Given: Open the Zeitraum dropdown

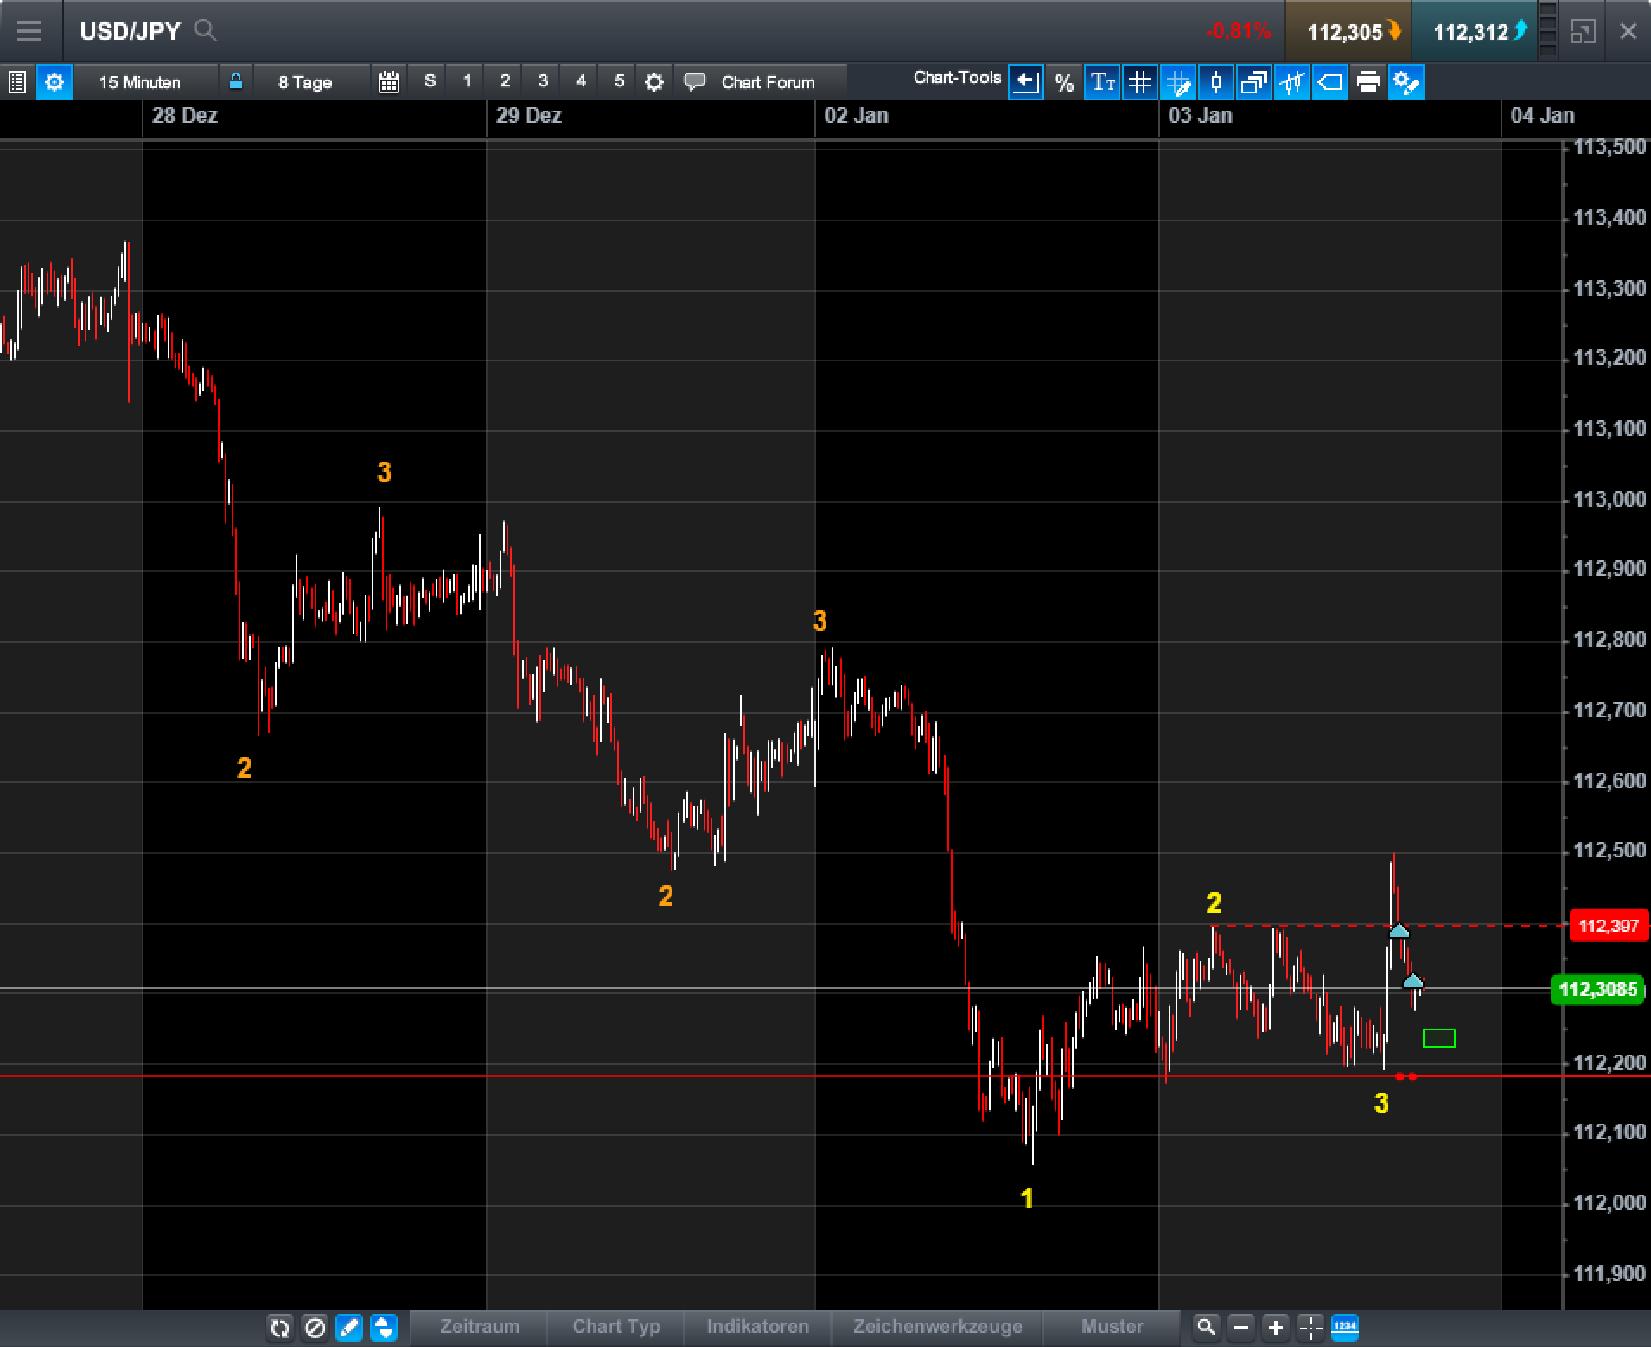Looking at the screenshot, I should [481, 1327].
